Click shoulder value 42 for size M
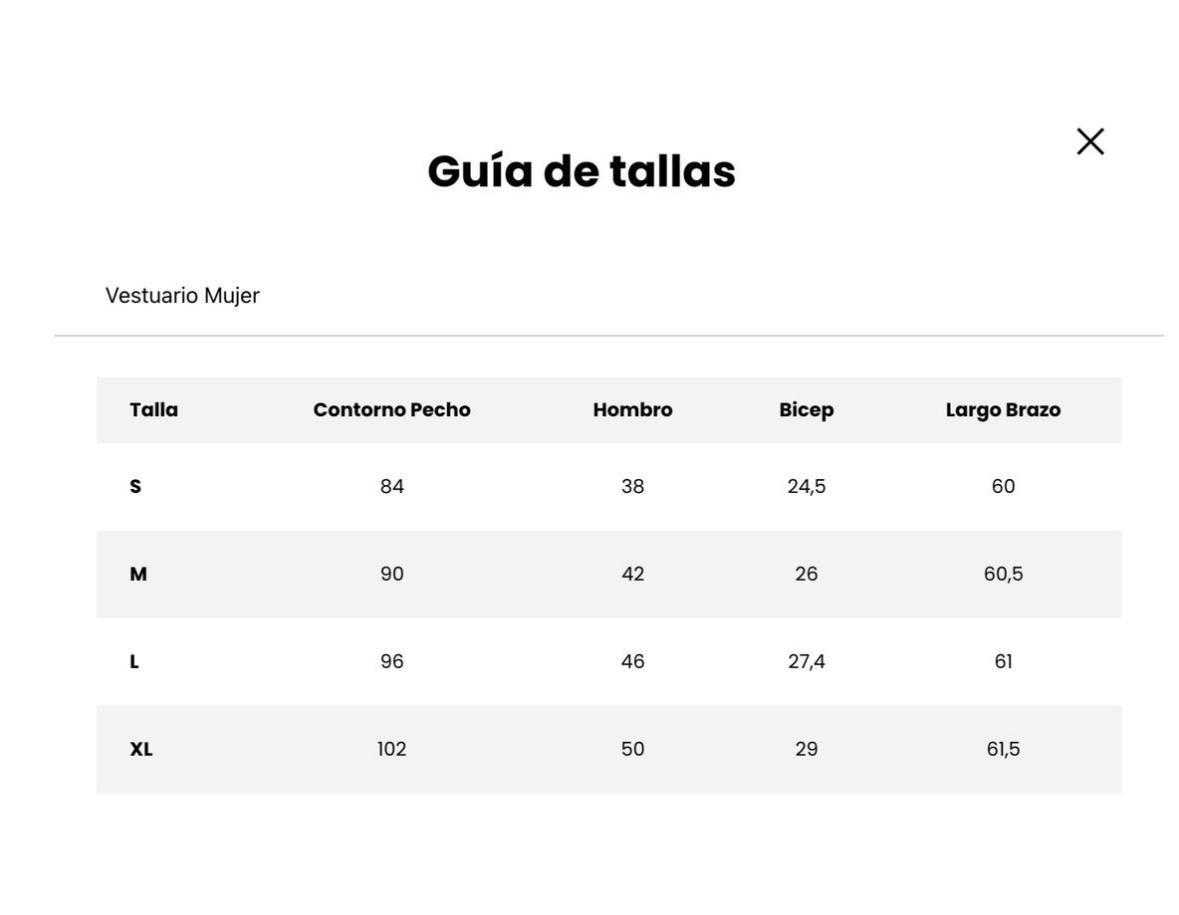Viewport: 1179px width, 915px height. pyautogui.click(x=632, y=574)
